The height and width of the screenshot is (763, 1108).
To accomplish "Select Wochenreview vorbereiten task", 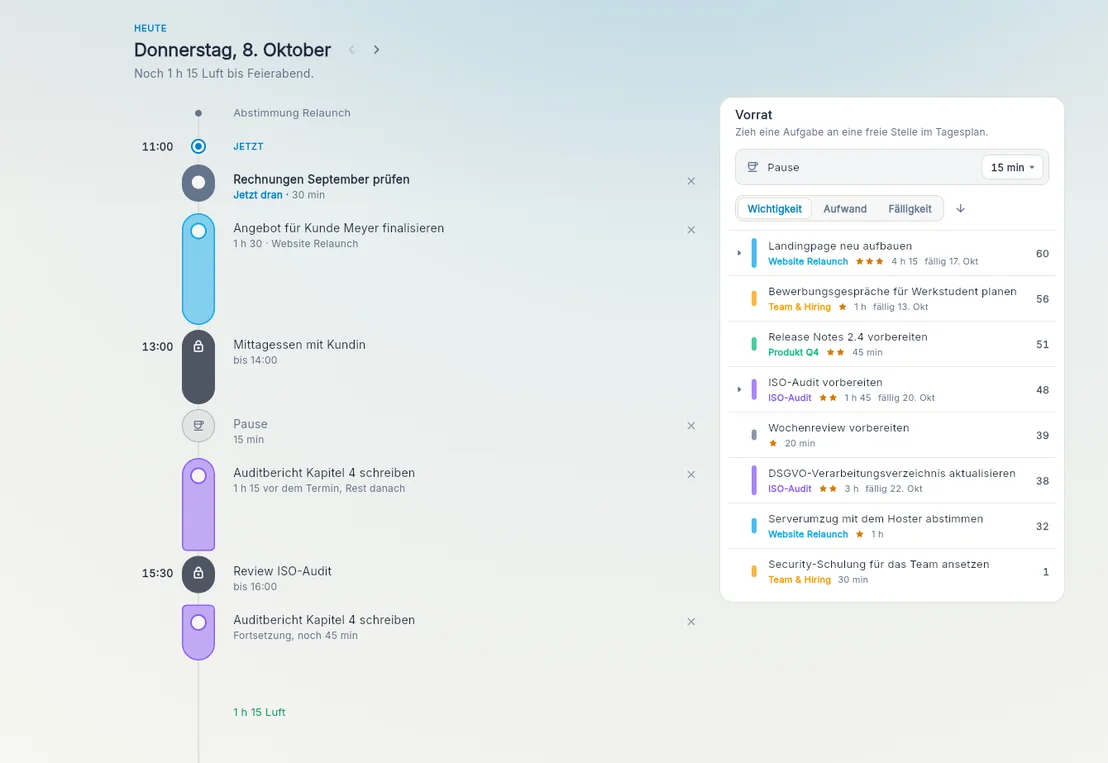I will 892,435.
